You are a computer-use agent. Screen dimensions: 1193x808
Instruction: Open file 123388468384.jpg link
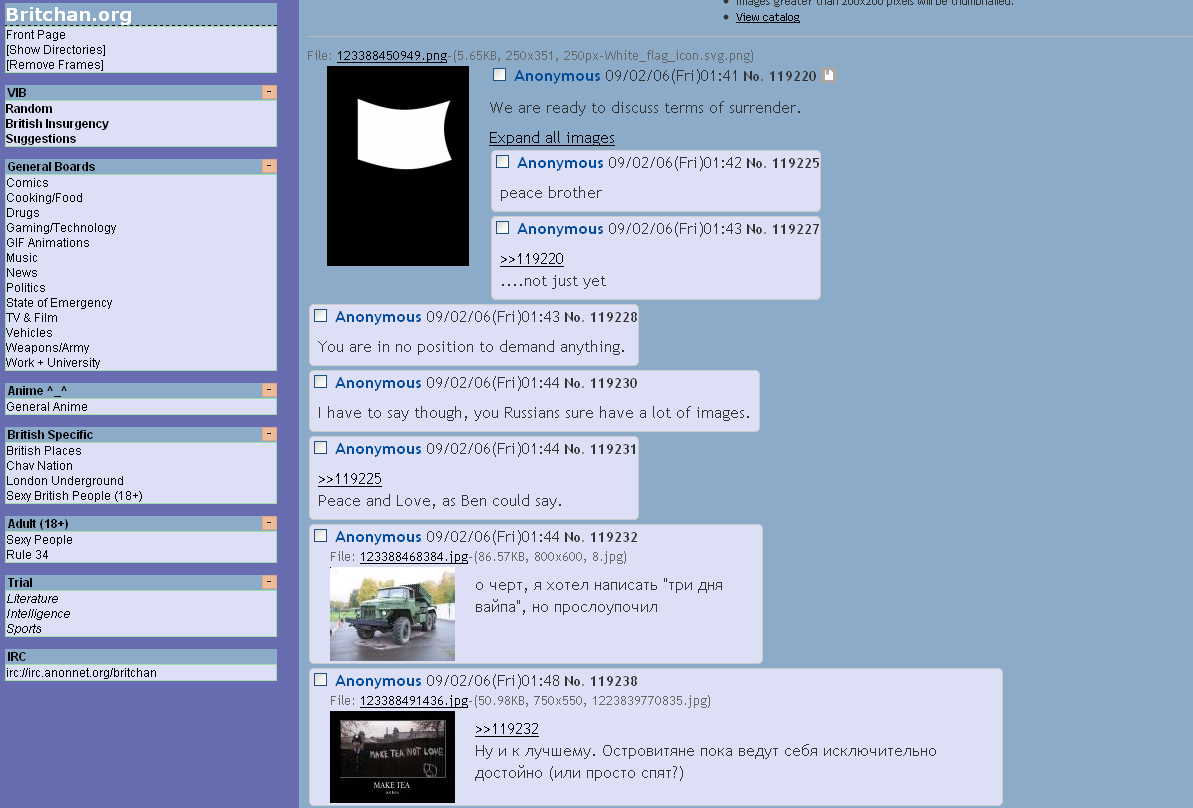[414, 557]
